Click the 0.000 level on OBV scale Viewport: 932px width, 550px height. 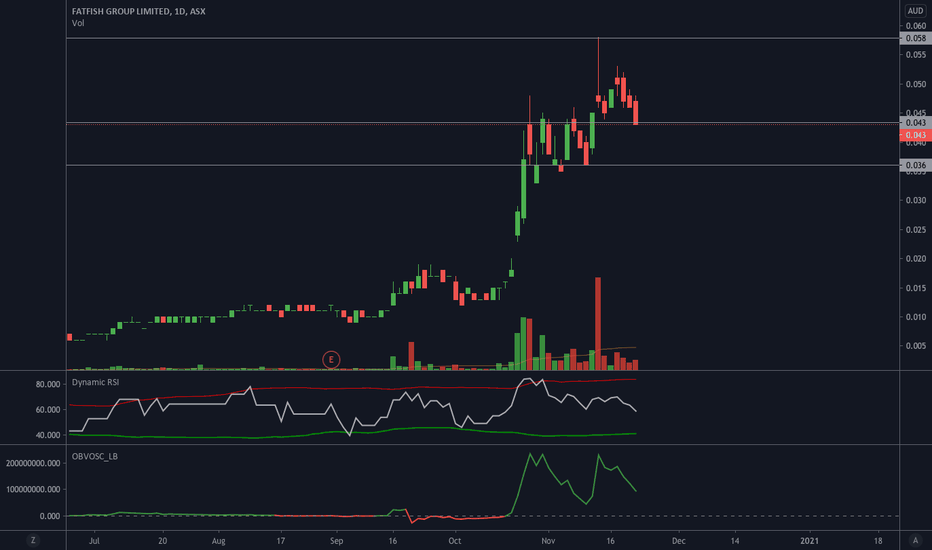(50, 516)
